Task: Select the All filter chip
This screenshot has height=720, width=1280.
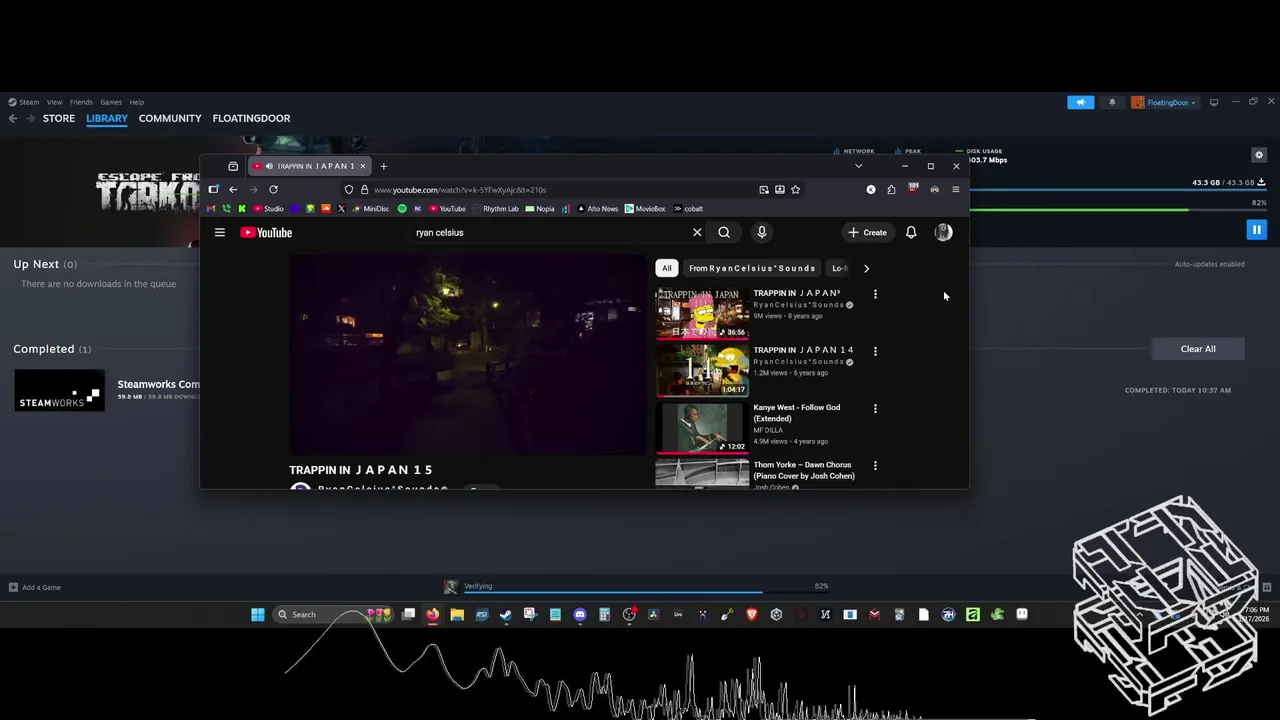Action: 667,268
